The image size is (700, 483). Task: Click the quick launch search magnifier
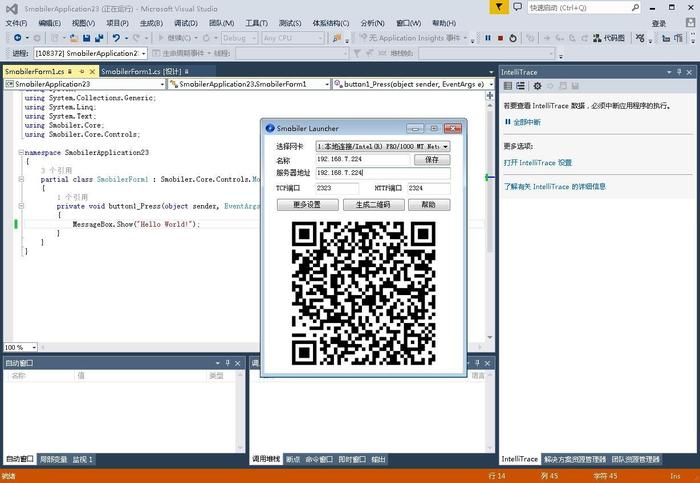pyautogui.click(x=635, y=8)
